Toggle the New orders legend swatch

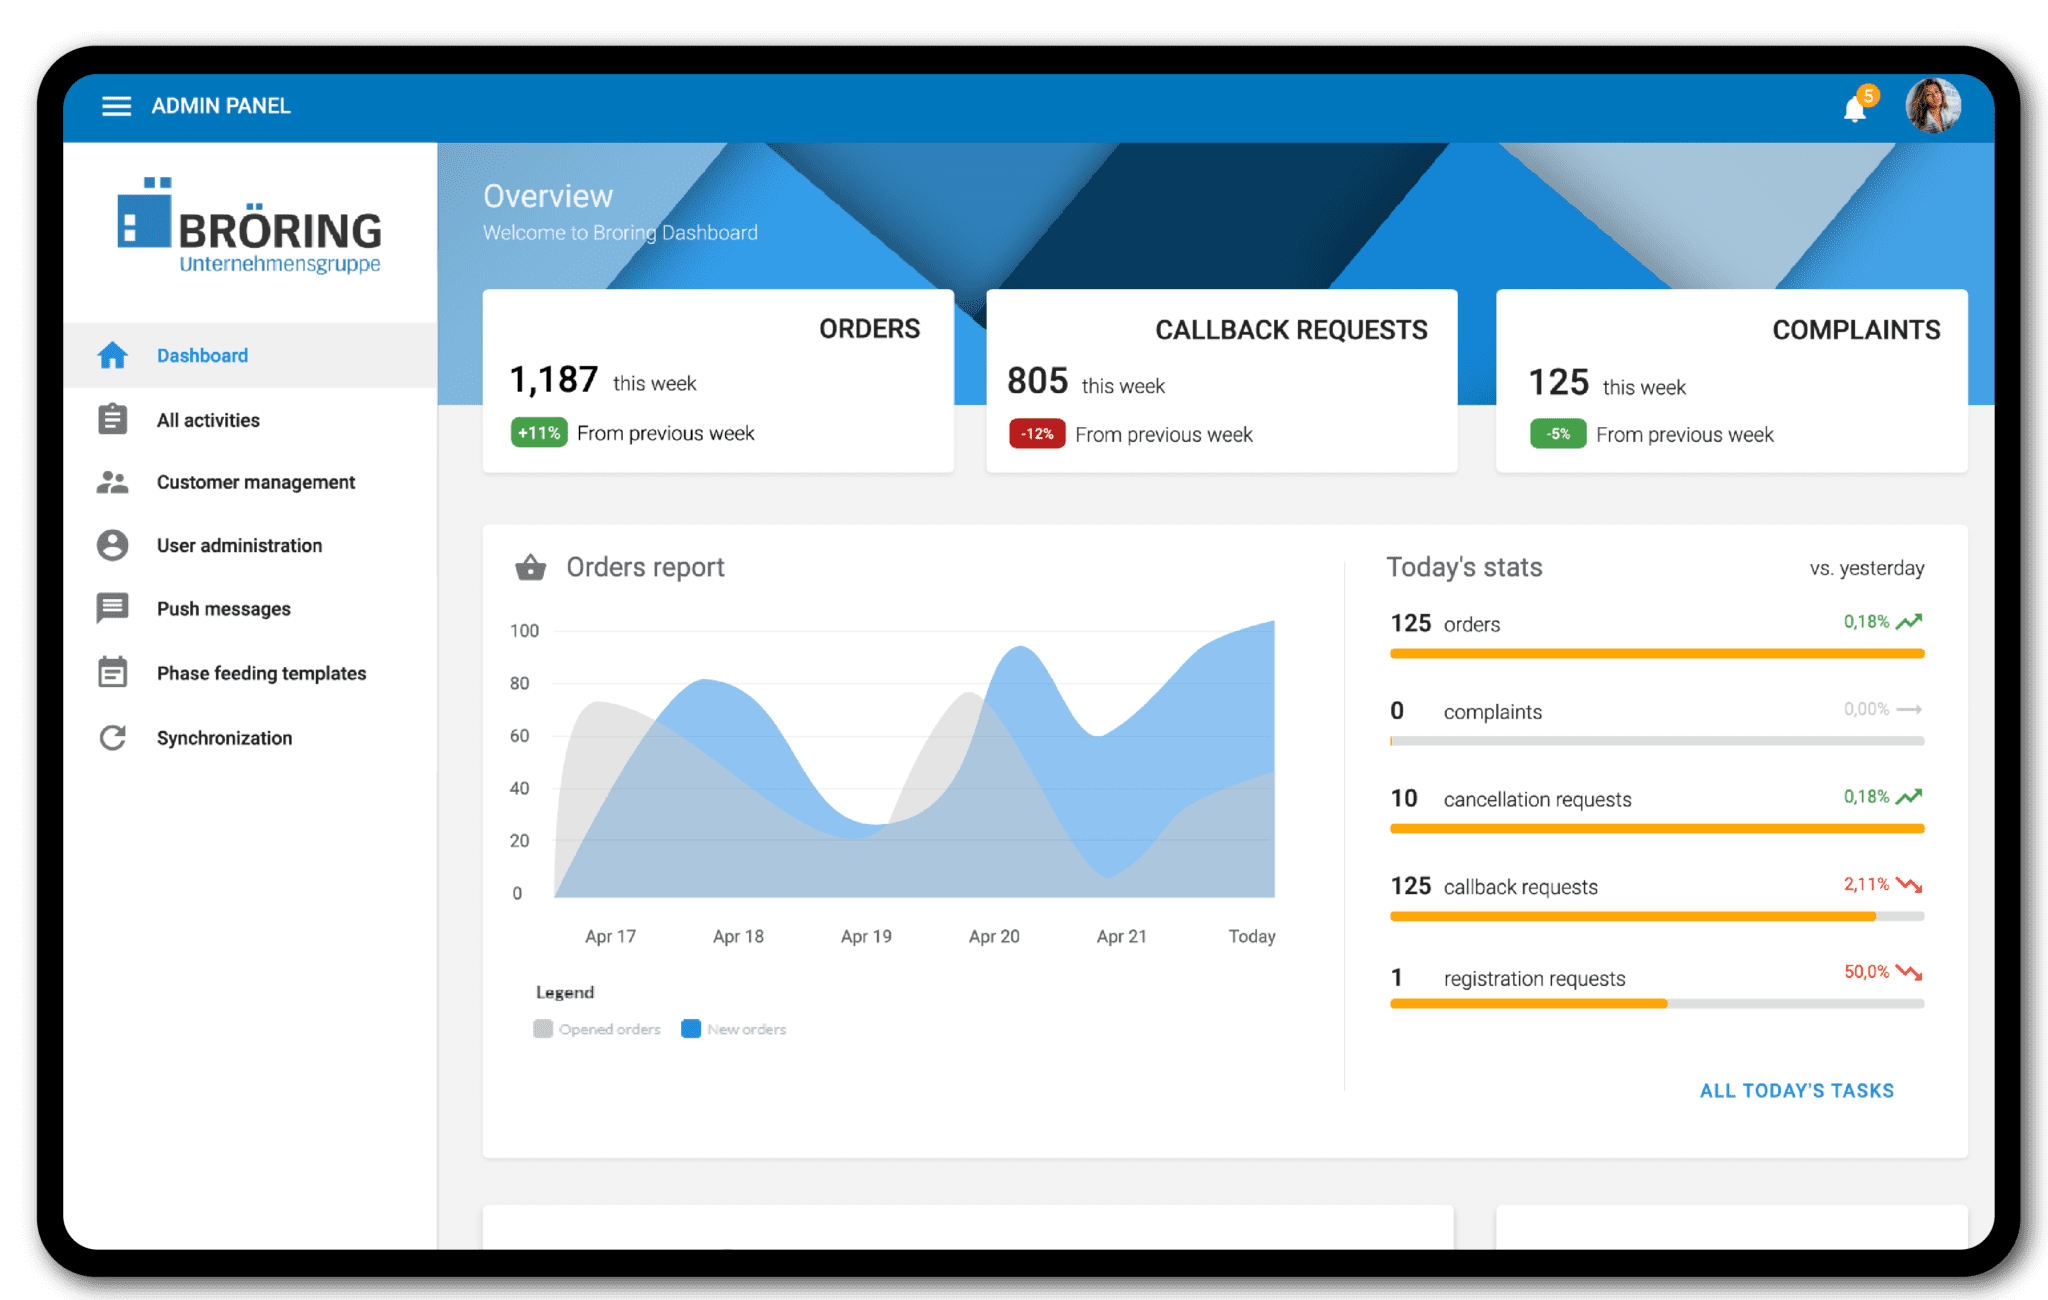coord(691,1029)
